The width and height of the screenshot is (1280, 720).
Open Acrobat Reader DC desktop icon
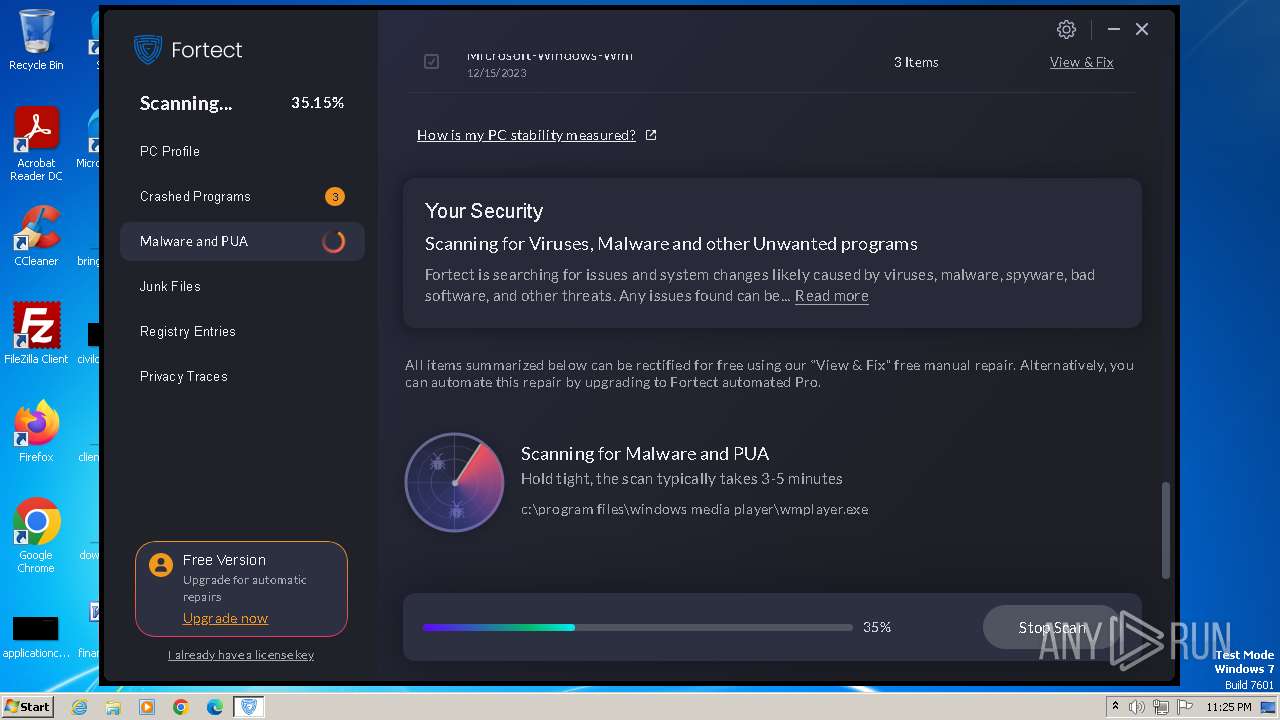(x=36, y=144)
